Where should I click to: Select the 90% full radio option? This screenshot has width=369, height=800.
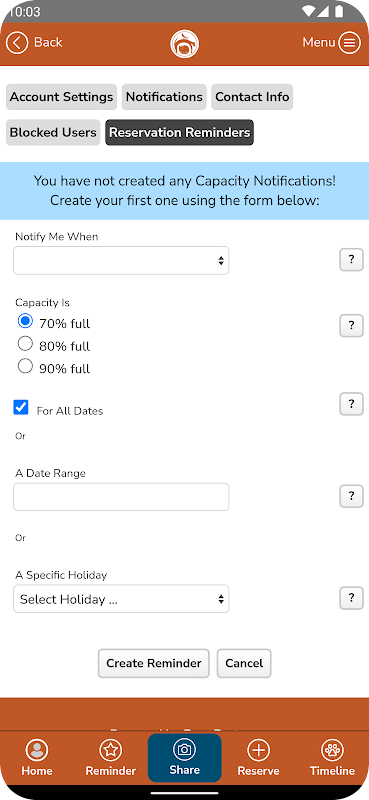[25, 366]
